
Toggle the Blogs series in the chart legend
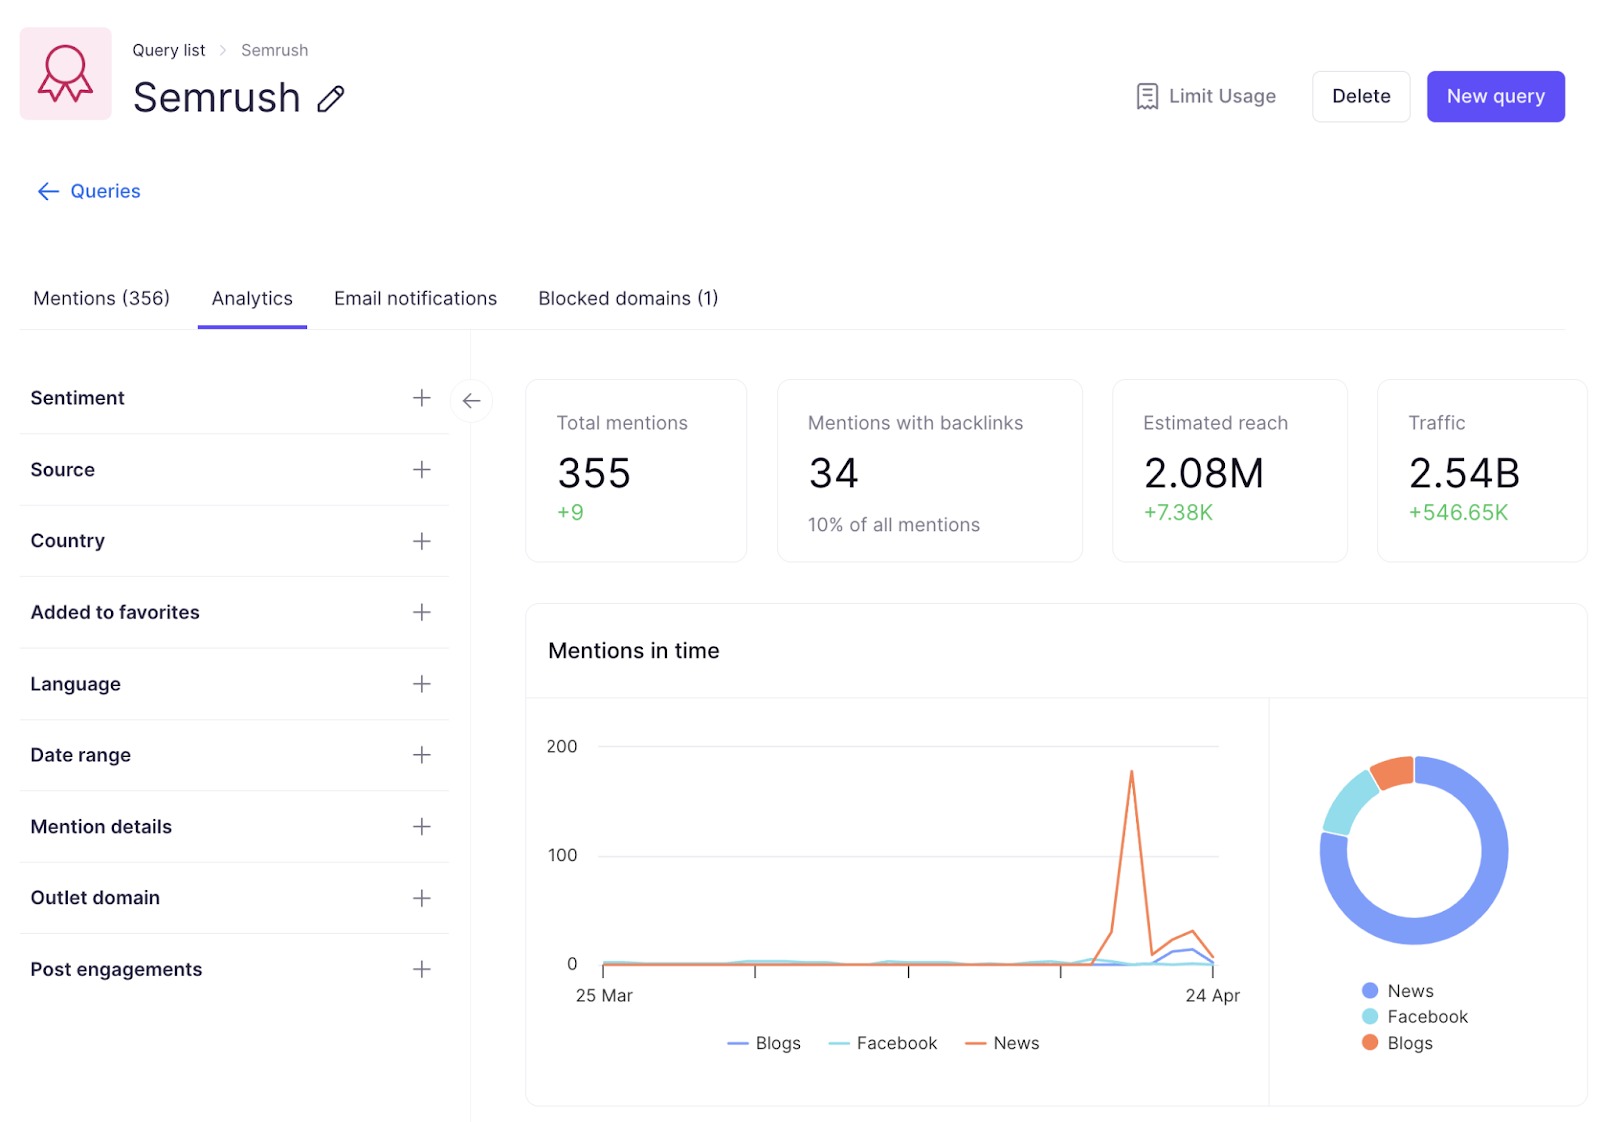(x=764, y=1043)
